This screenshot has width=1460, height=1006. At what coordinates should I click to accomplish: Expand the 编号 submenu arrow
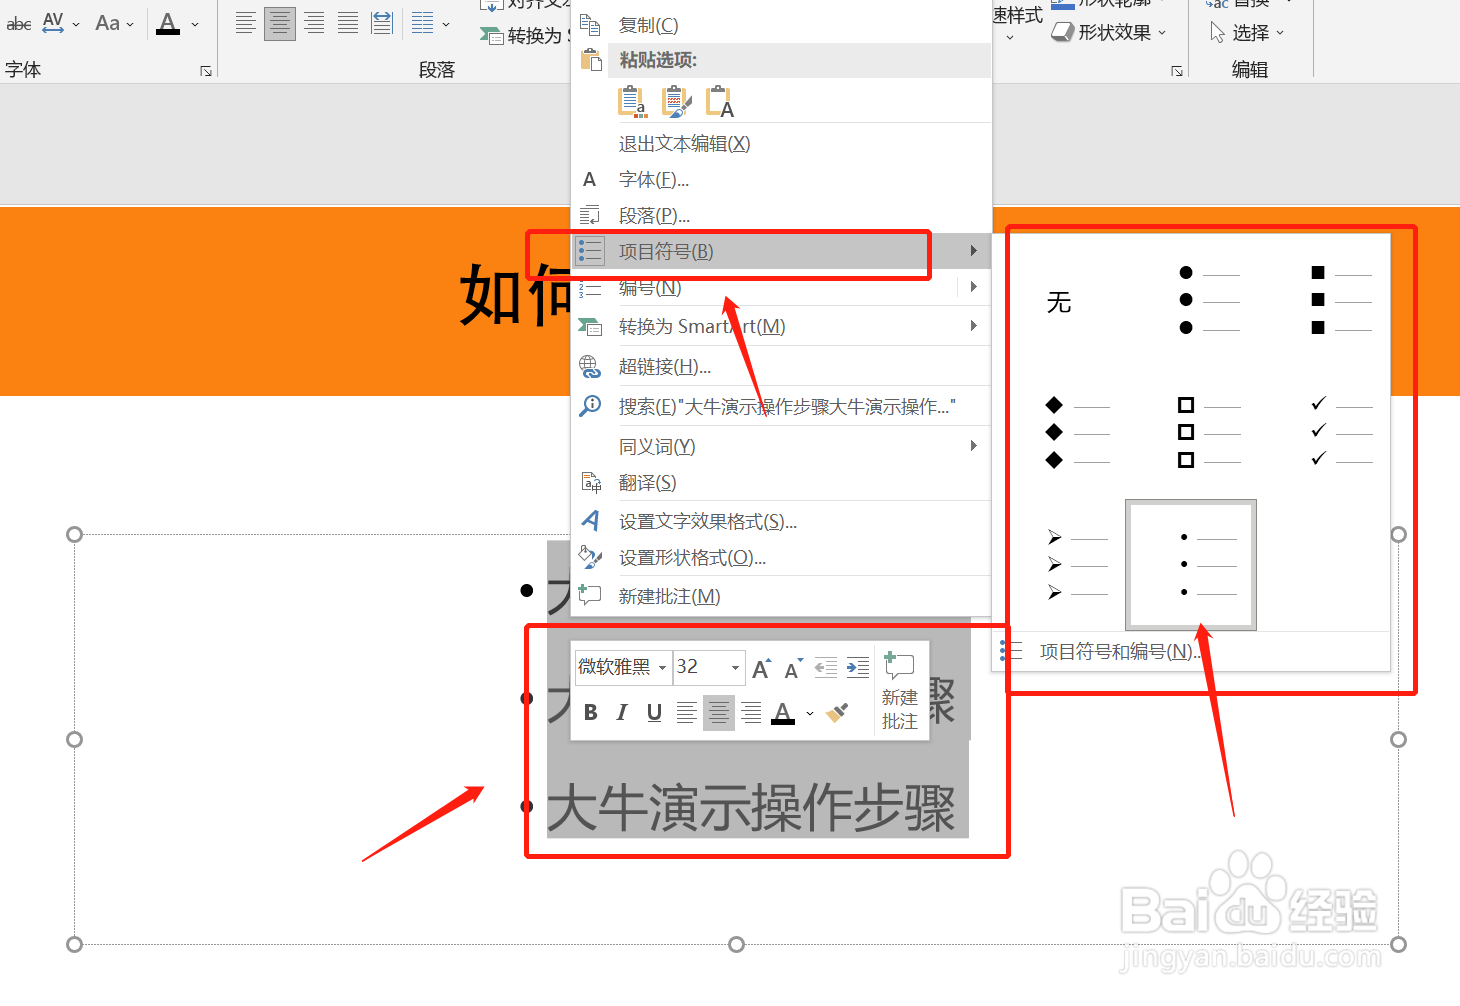pos(973,287)
